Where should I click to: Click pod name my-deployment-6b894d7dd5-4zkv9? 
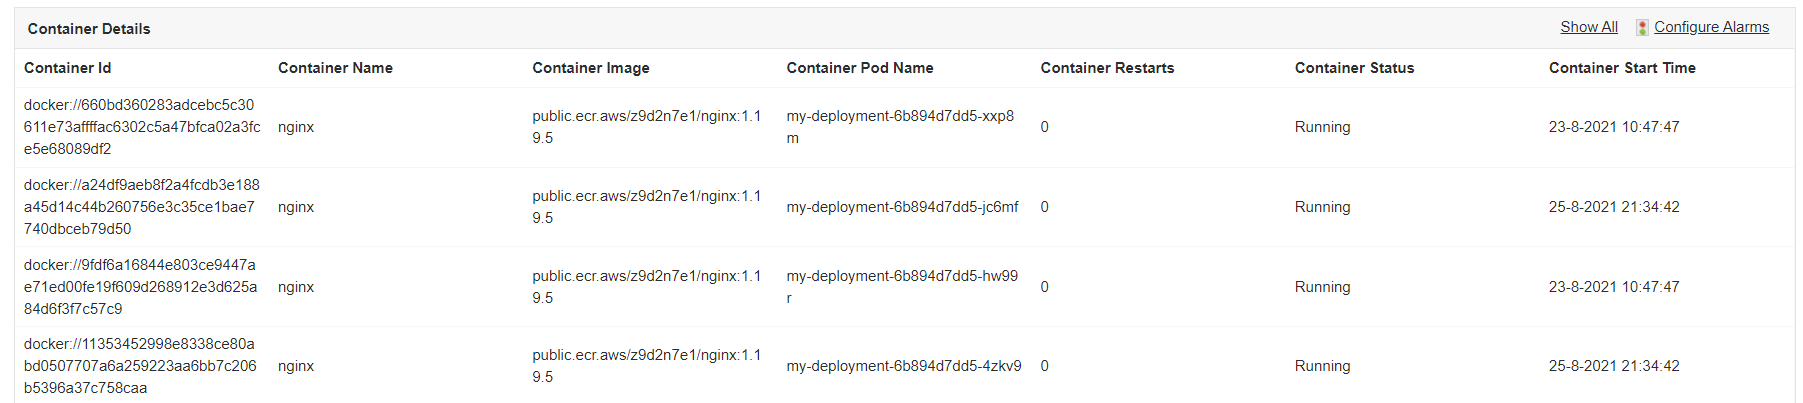click(903, 366)
